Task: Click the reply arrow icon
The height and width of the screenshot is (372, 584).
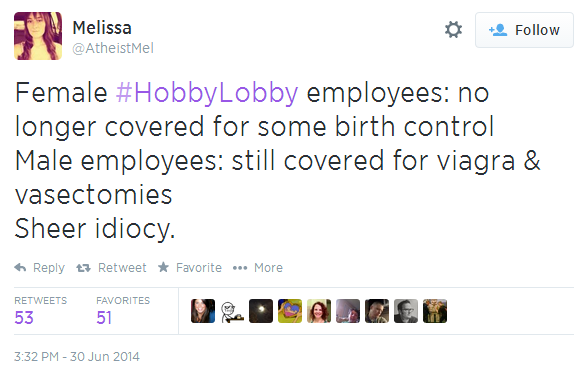Action: click(x=20, y=267)
